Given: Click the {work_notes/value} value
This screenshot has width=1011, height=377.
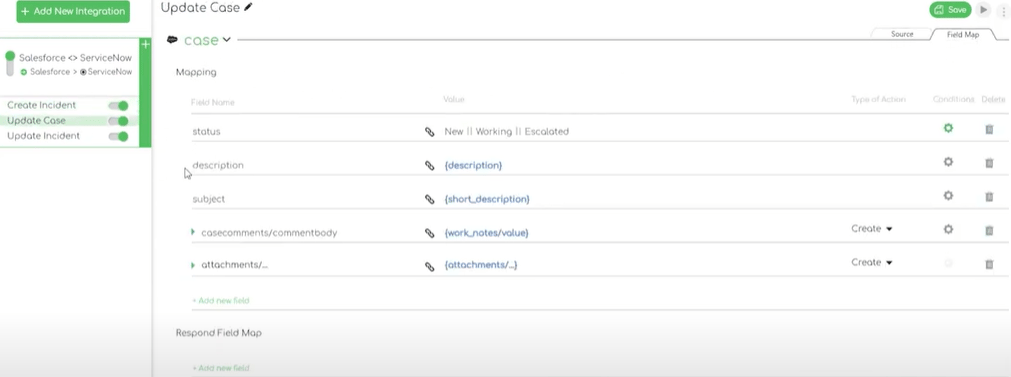Looking at the screenshot, I should (486, 233).
